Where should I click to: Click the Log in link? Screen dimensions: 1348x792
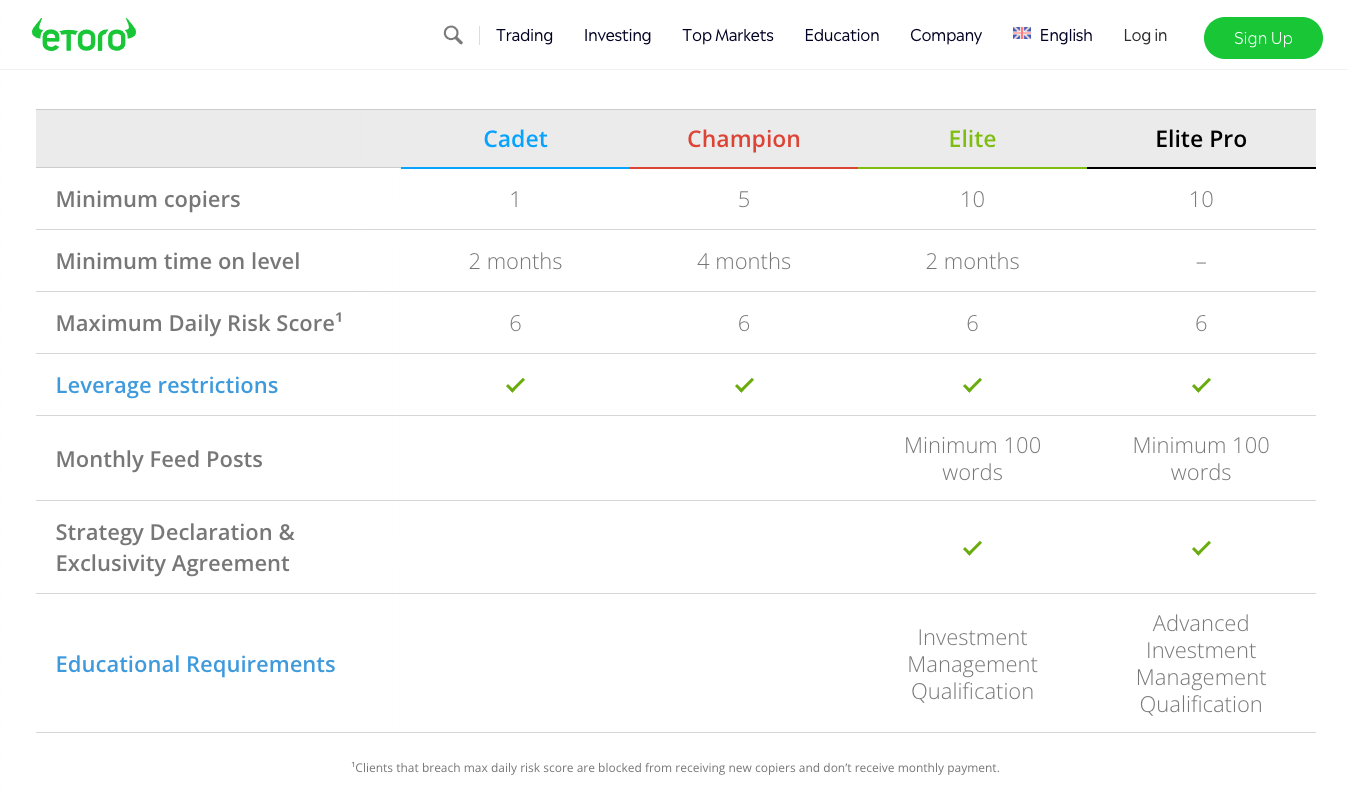point(1145,35)
